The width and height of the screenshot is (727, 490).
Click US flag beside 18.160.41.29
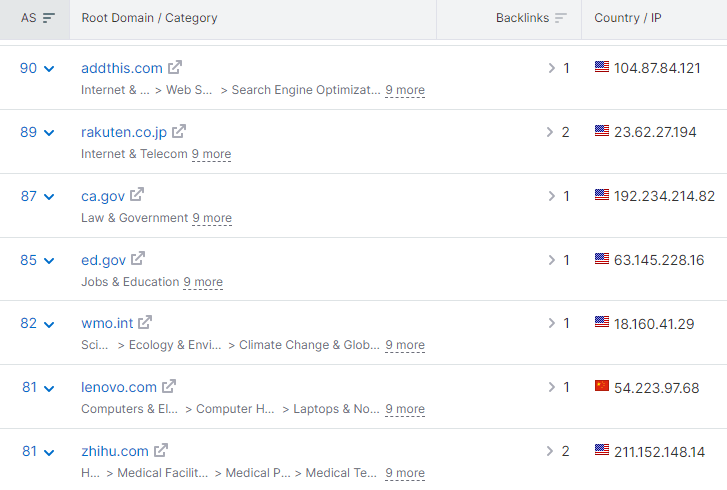(602, 322)
